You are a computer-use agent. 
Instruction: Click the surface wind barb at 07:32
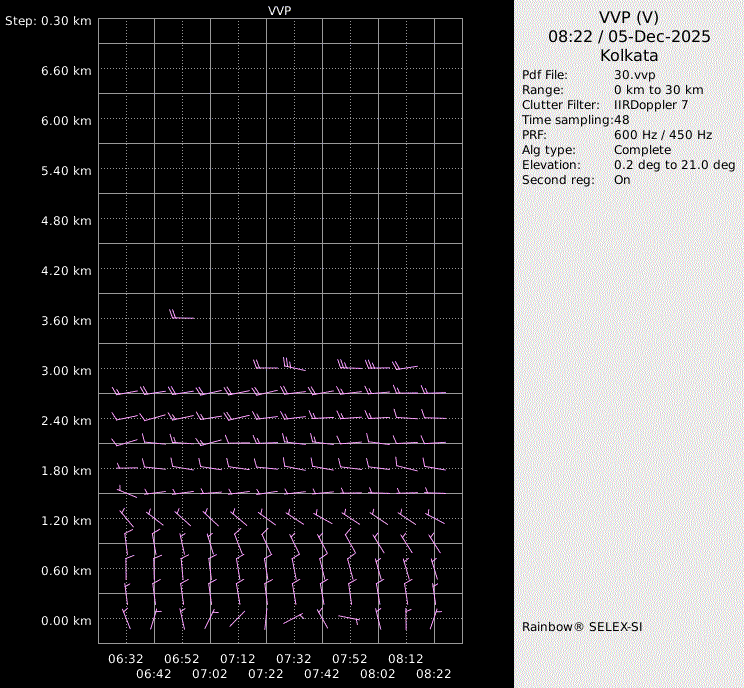point(293,619)
